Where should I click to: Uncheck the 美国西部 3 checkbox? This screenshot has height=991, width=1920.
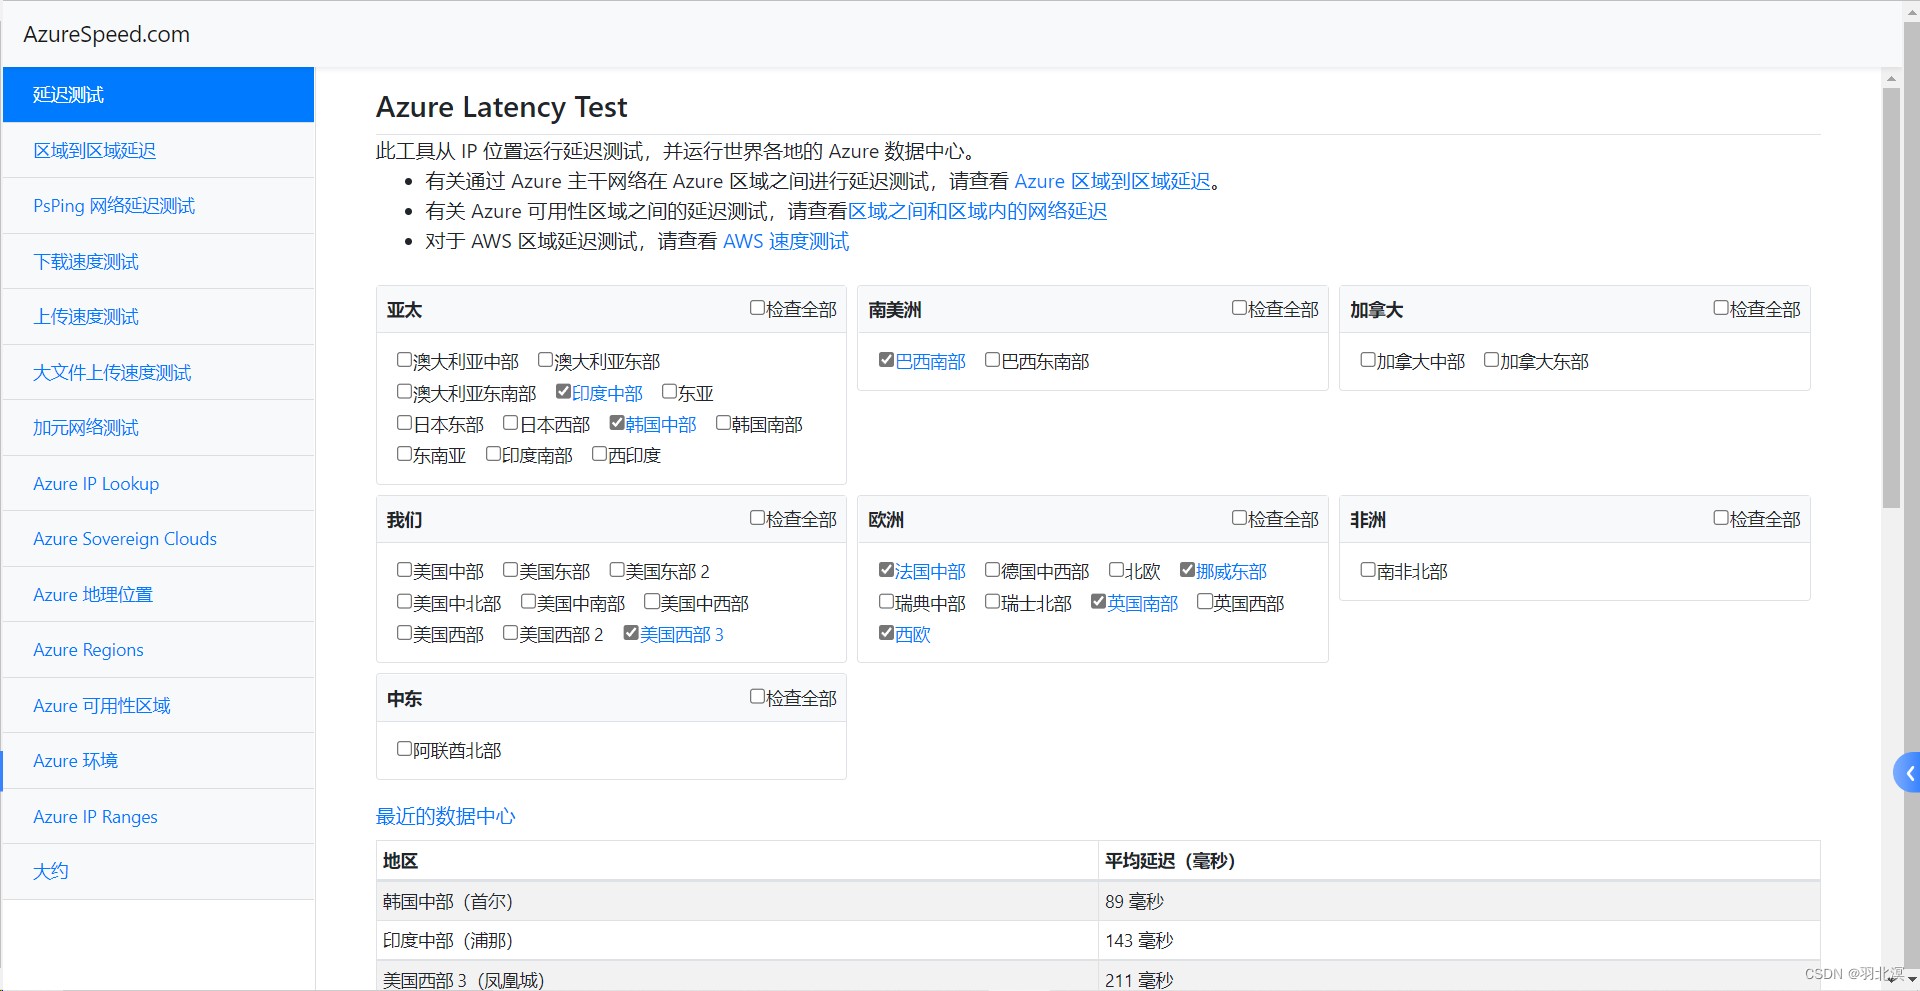pyautogui.click(x=631, y=633)
